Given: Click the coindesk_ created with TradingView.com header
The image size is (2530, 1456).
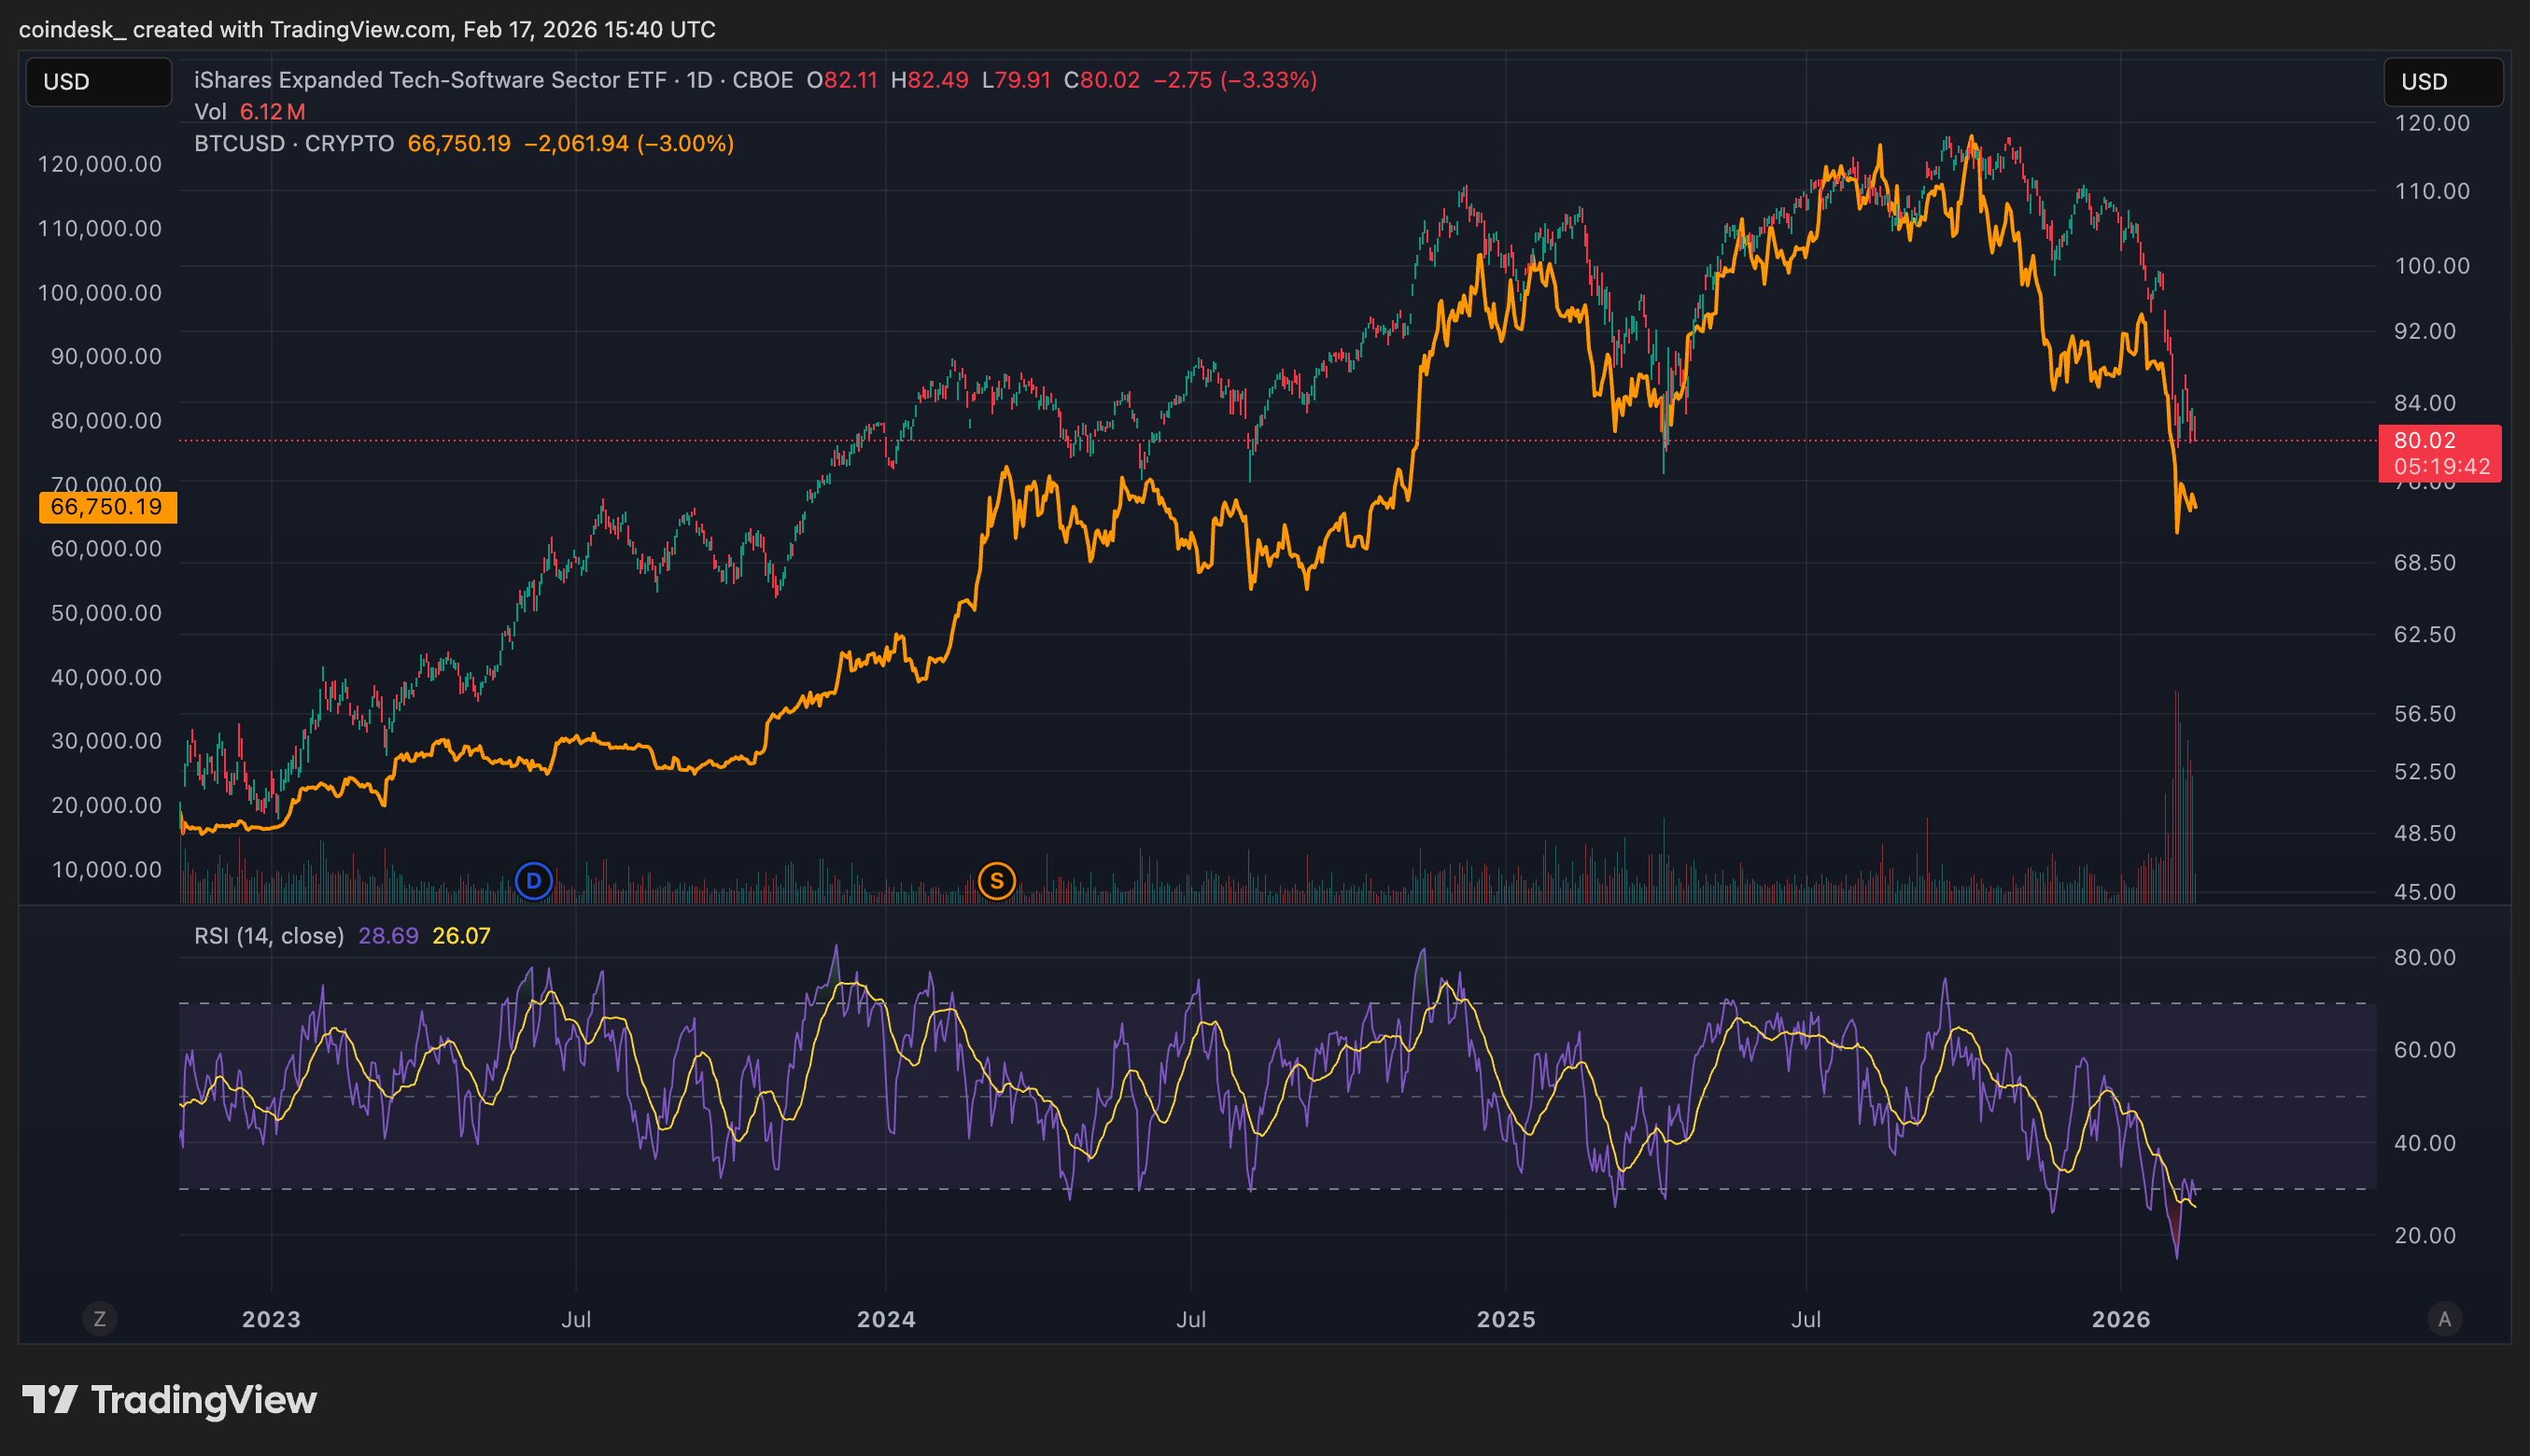Looking at the screenshot, I should click(367, 30).
